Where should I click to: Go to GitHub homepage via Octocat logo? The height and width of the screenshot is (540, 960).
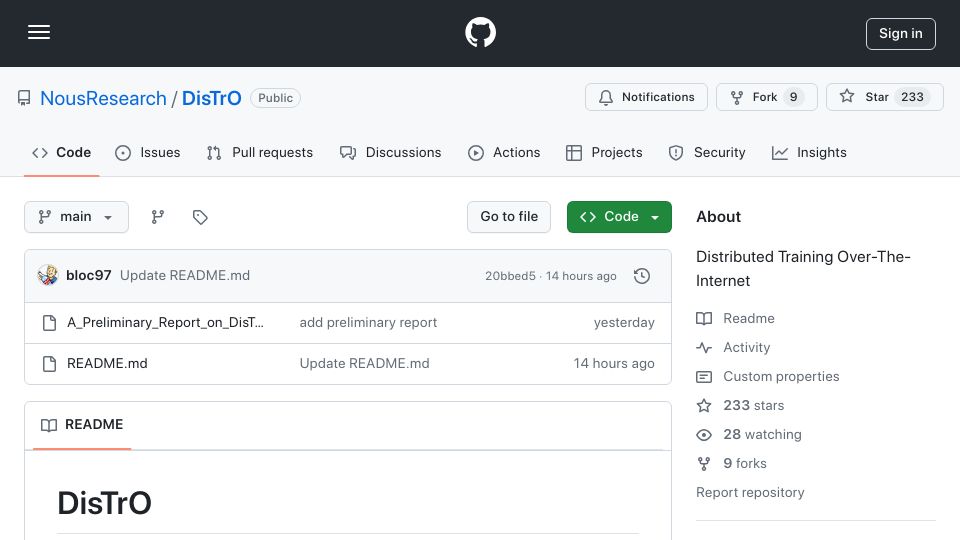(480, 32)
